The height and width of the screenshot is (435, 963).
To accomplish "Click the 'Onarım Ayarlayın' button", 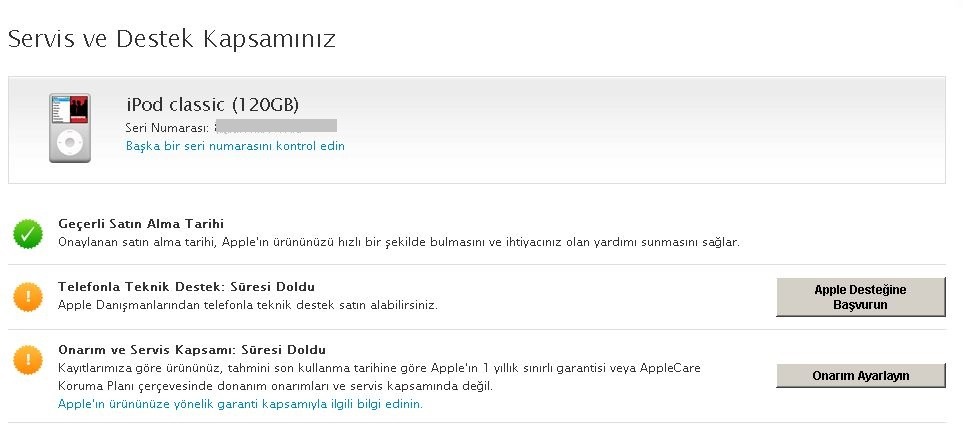I will coord(860,376).
